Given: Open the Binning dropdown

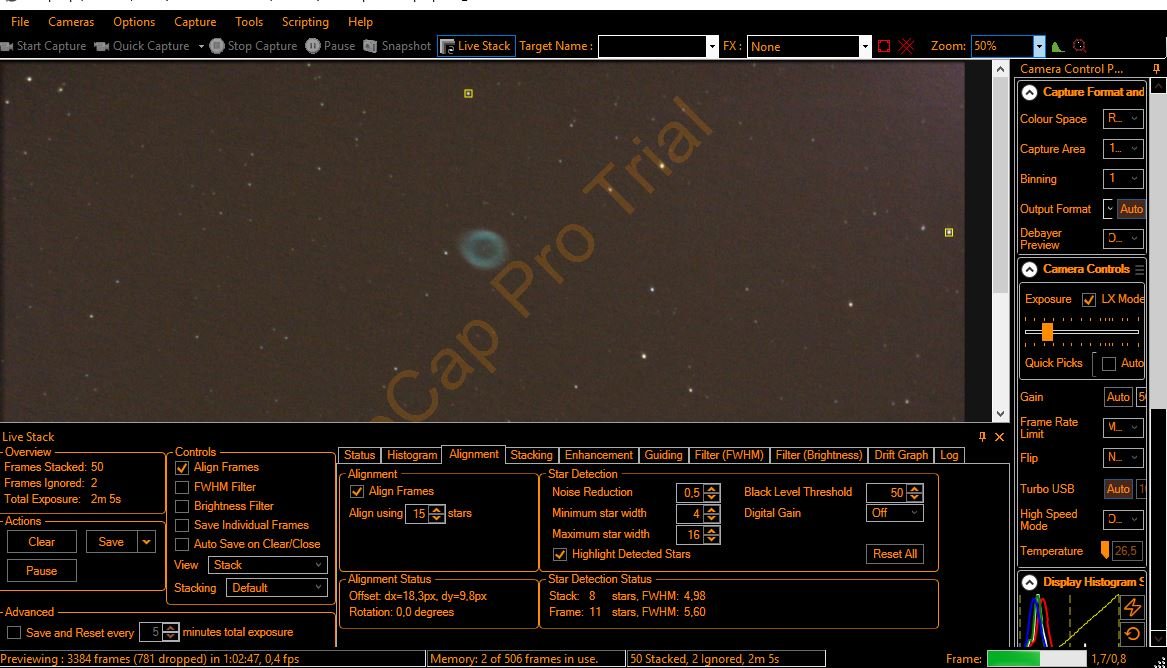Looking at the screenshot, I should 1122,179.
